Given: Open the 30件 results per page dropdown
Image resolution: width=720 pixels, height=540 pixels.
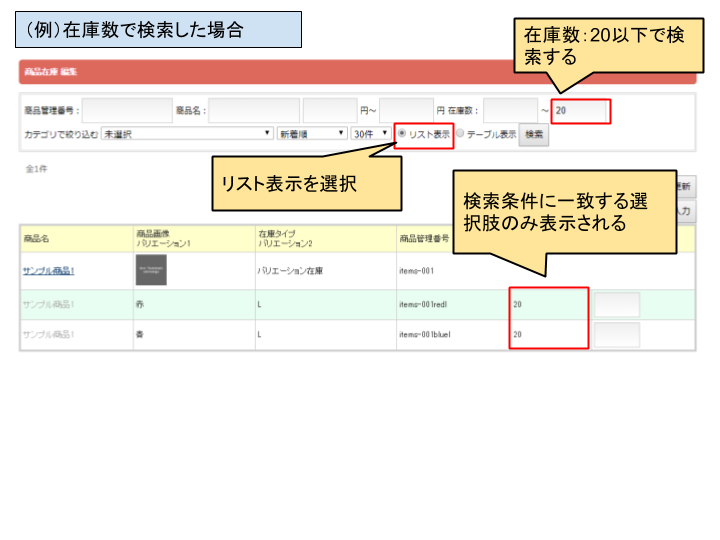Looking at the screenshot, I should [x=370, y=133].
